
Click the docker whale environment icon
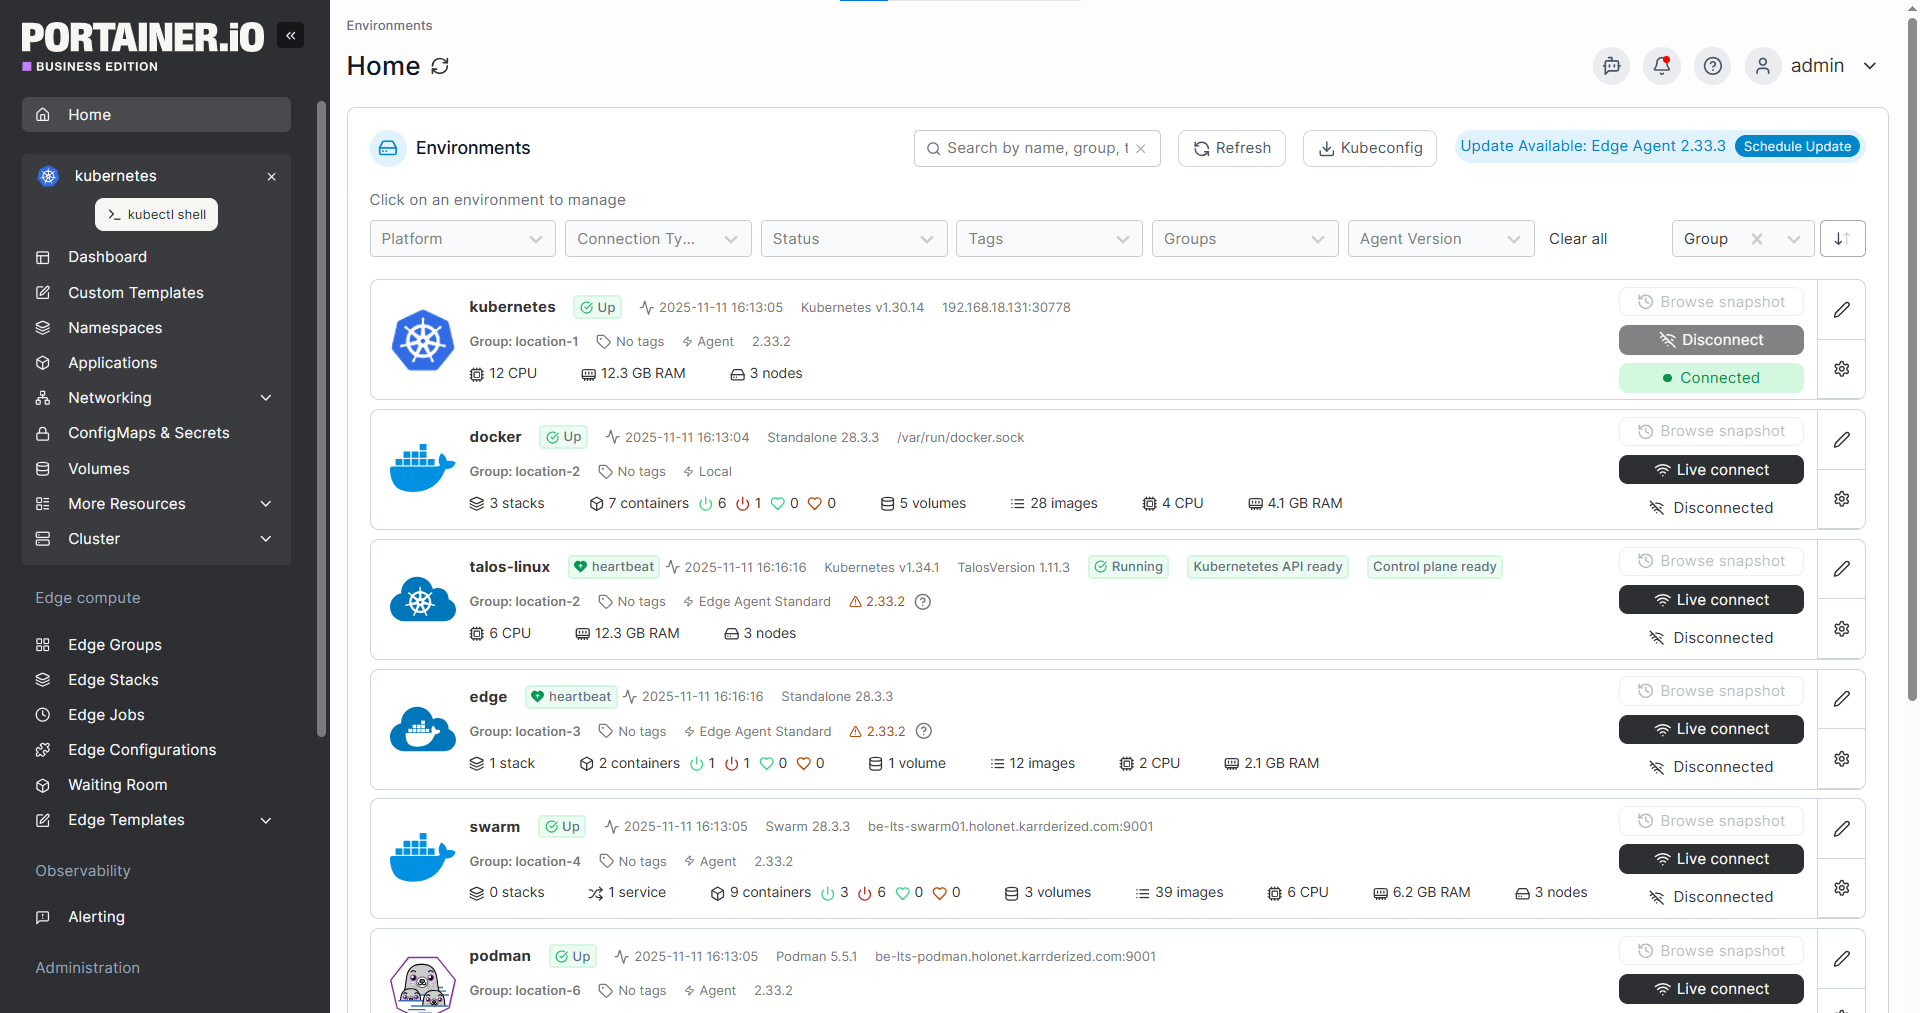(x=423, y=469)
